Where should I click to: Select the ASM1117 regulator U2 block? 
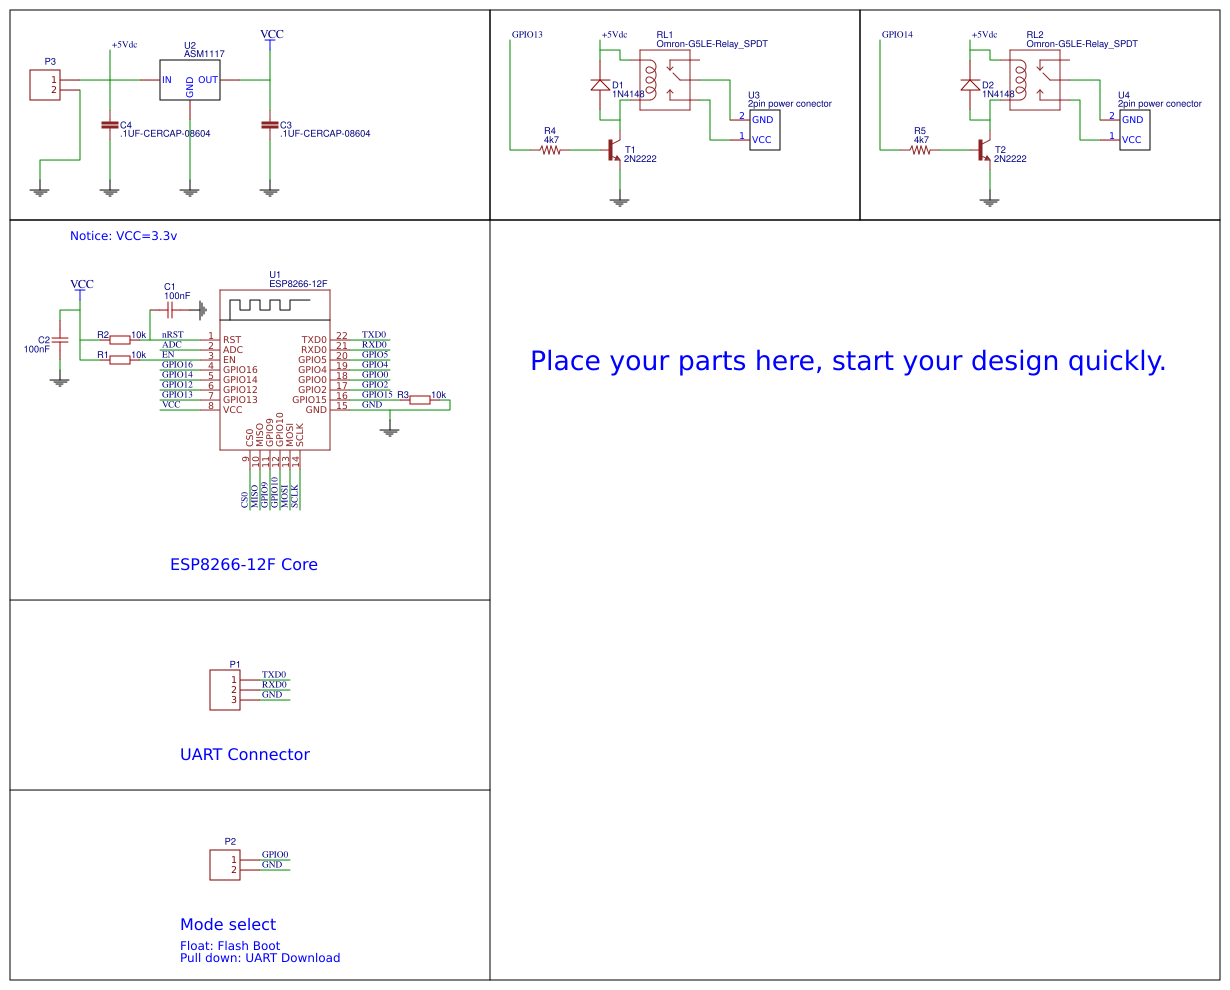pos(190,80)
